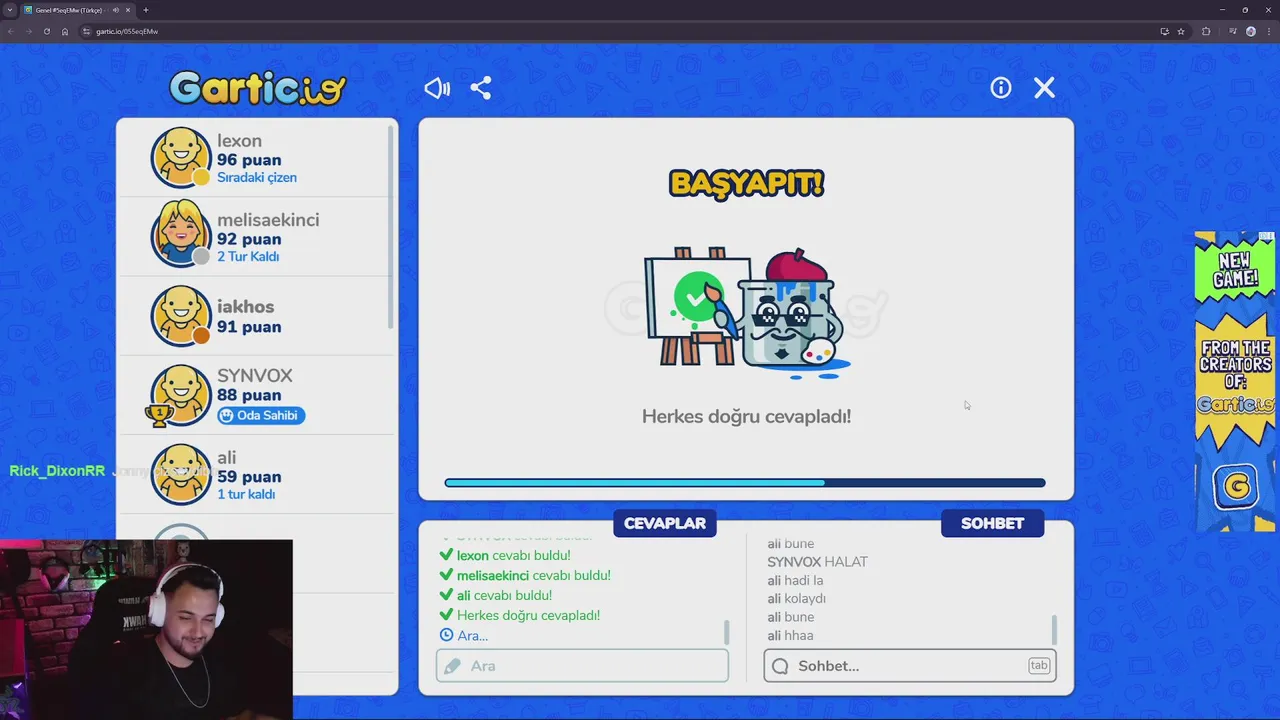
Task: Click the 'ali hadi la' chat message
Action: 795,580
